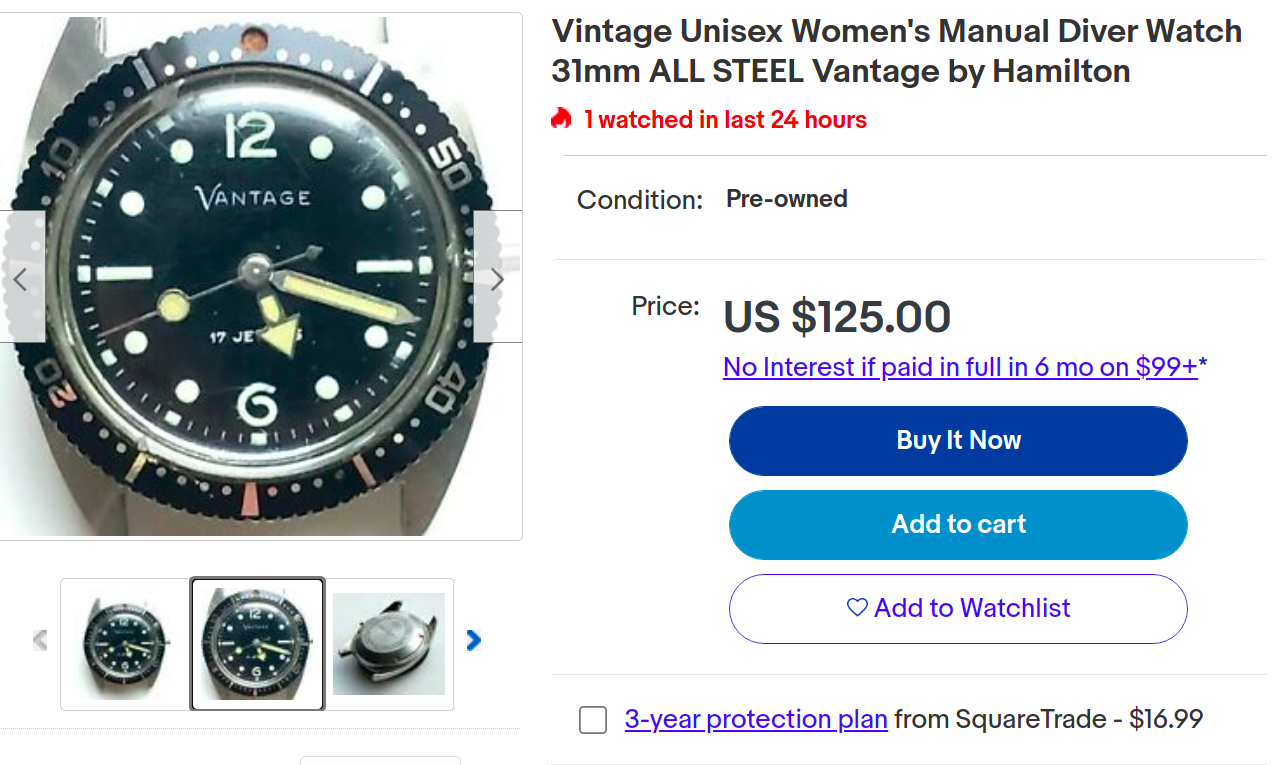The image size is (1280, 765).
Task: Select the first watch thumbnail
Action: pos(125,644)
